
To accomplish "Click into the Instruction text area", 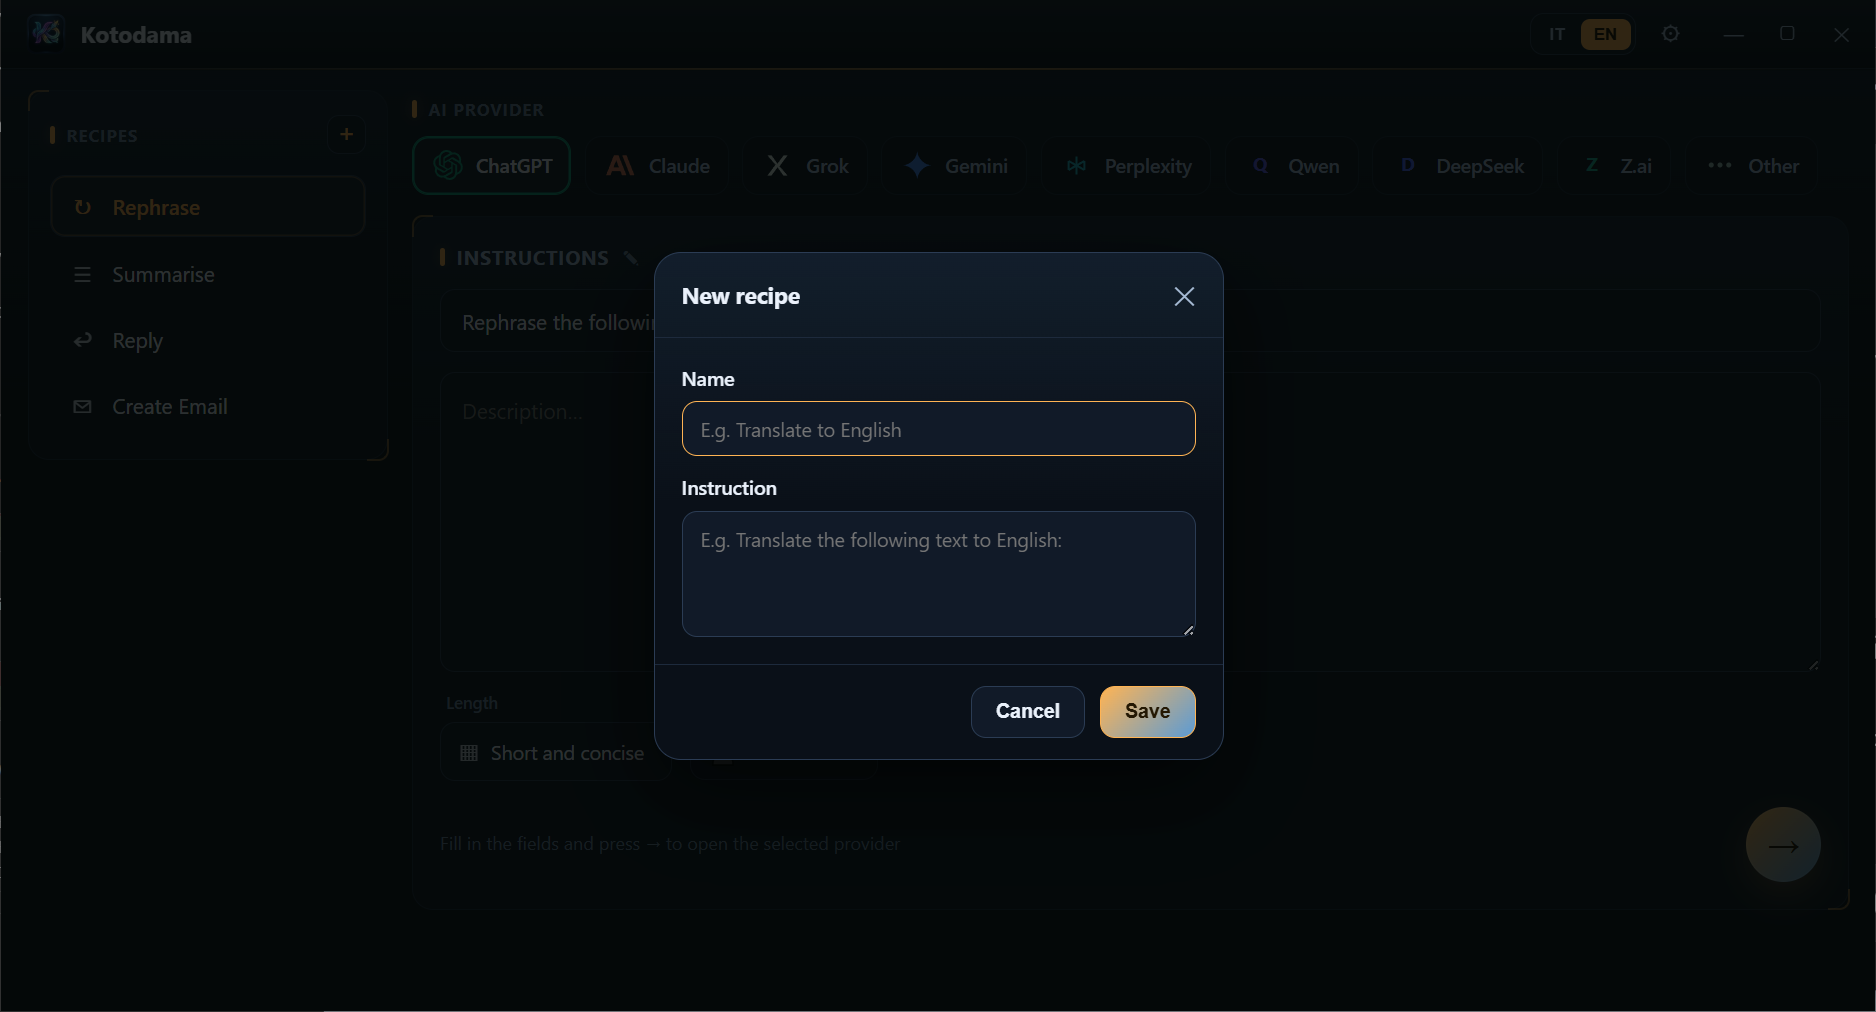I will [x=938, y=574].
